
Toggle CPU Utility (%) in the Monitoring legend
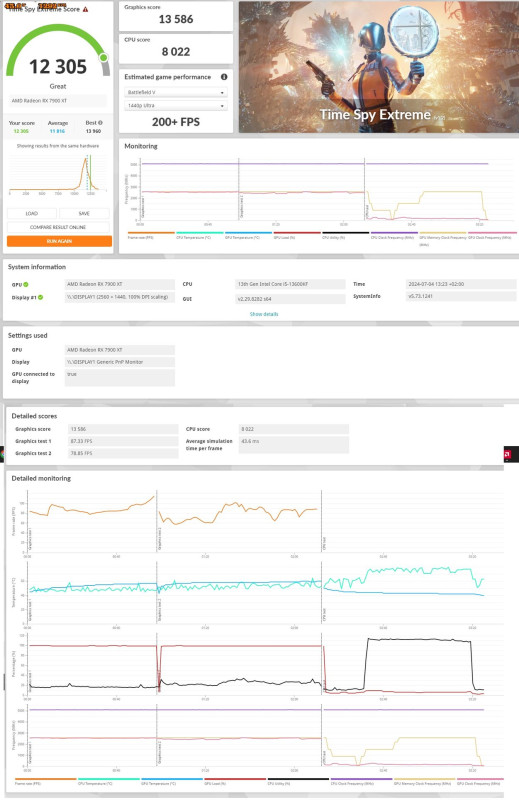coord(345,235)
